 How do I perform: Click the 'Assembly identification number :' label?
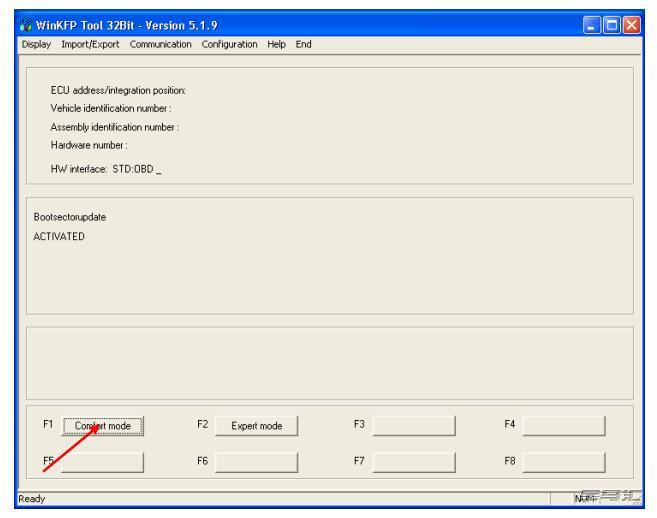pos(115,127)
